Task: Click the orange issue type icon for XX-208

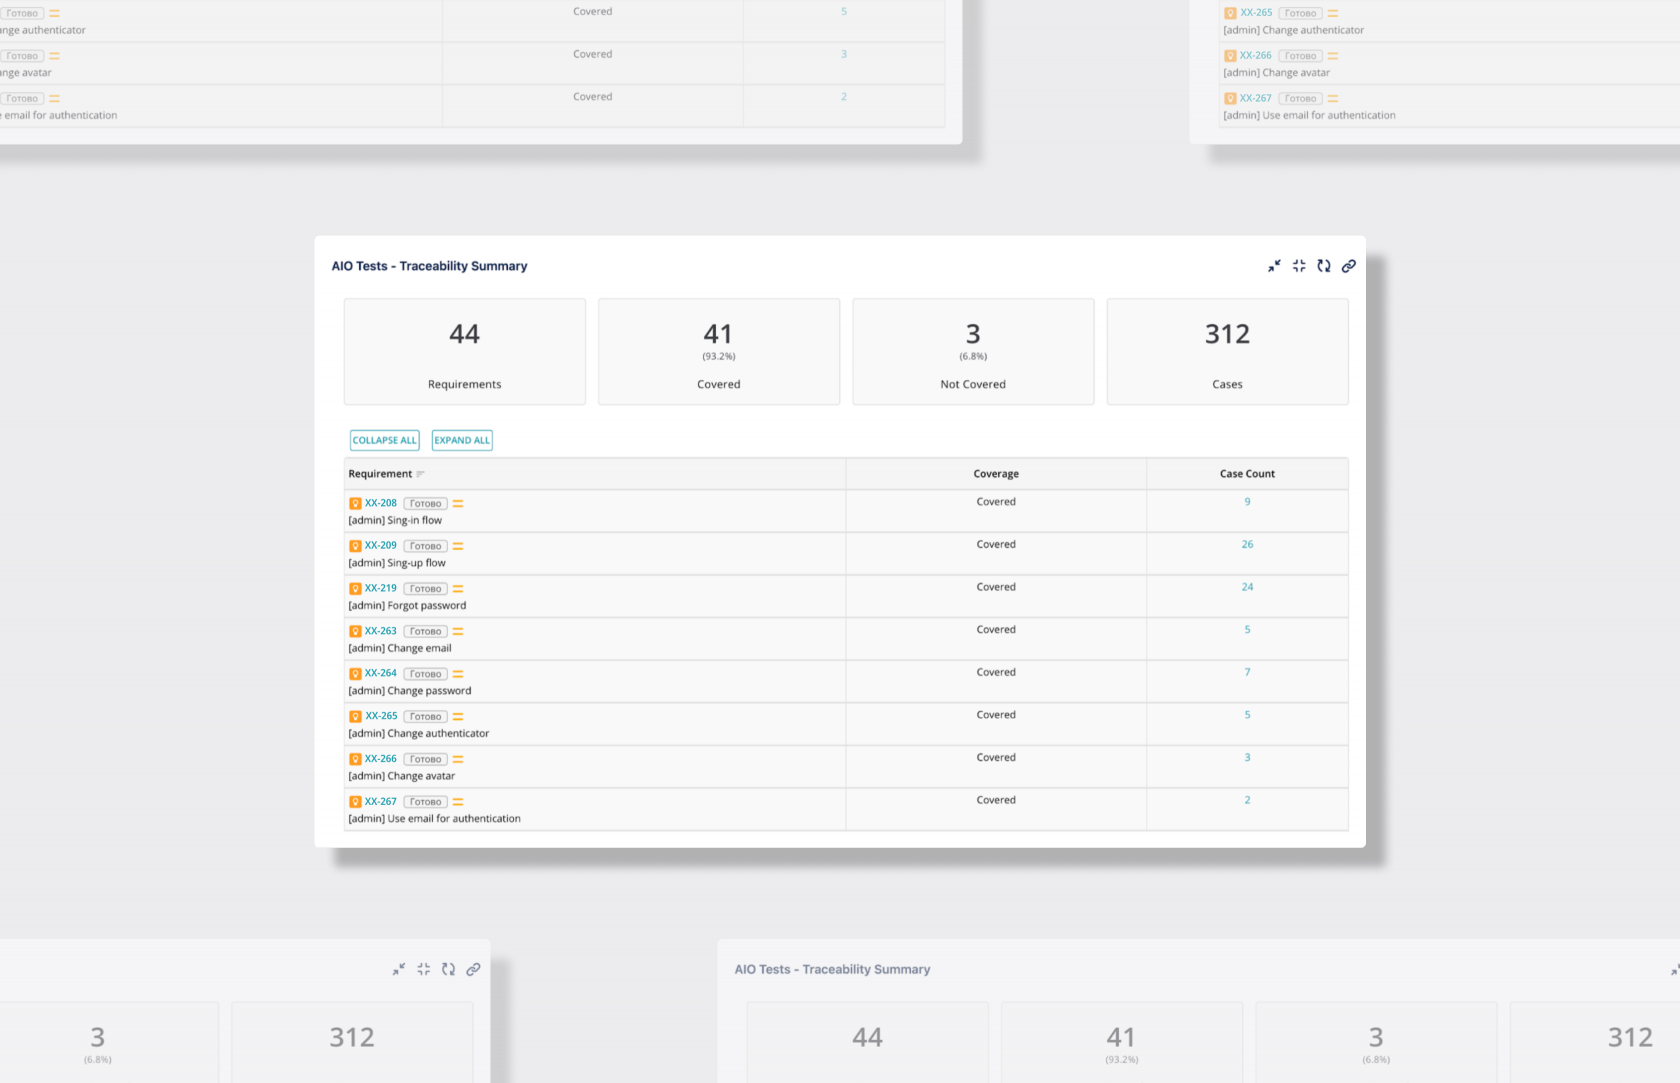Action: [x=355, y=504]
